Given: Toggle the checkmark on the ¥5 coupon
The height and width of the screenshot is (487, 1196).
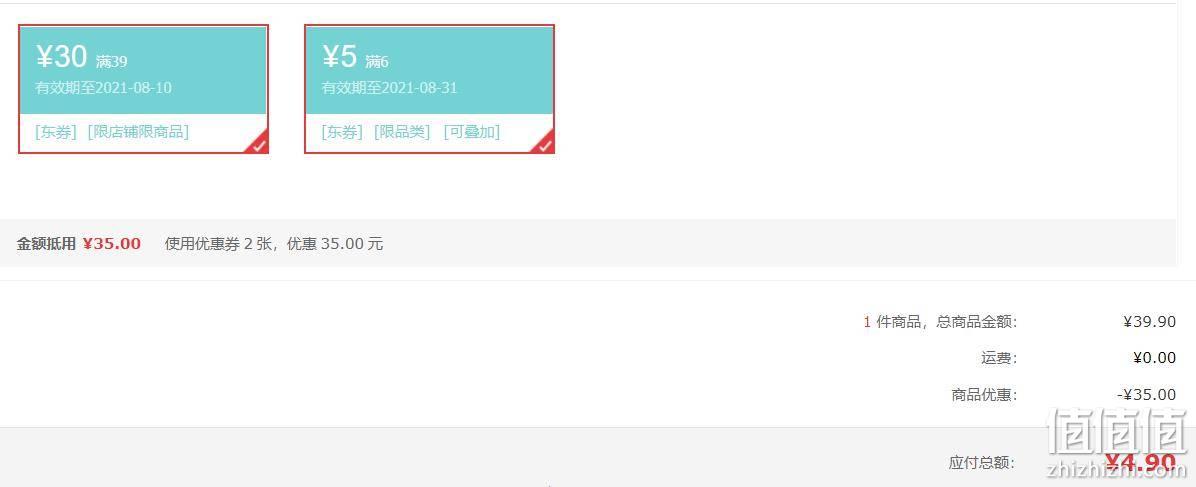Looking at the screenshot, I should click(545, 144).
